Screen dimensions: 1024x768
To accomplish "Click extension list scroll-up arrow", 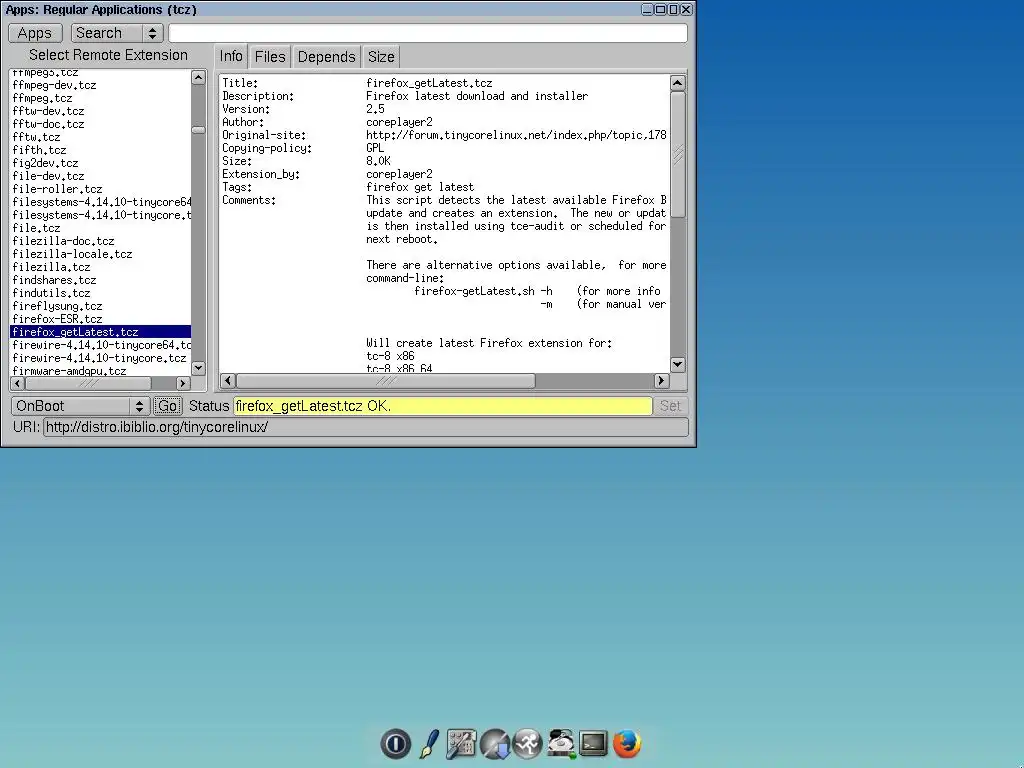I will click(199, 78).
